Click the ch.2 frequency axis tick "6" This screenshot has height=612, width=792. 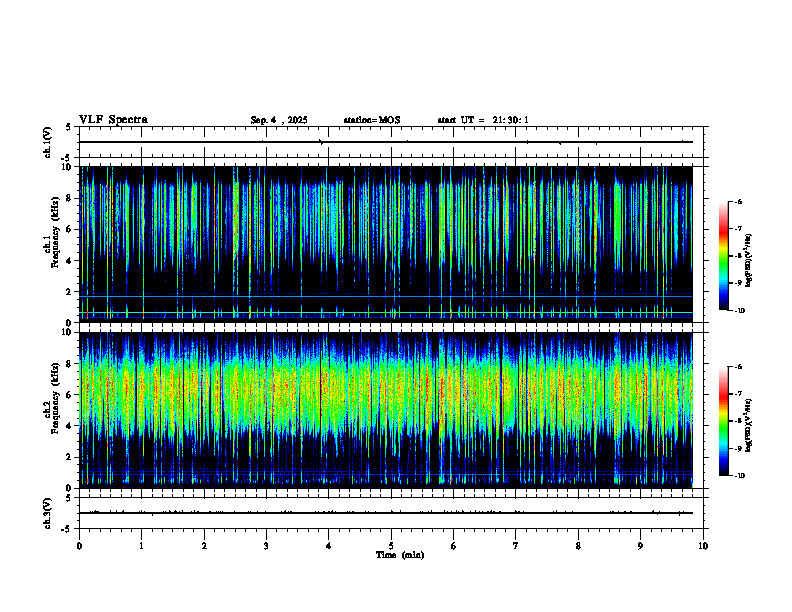(x=71, y=395)
